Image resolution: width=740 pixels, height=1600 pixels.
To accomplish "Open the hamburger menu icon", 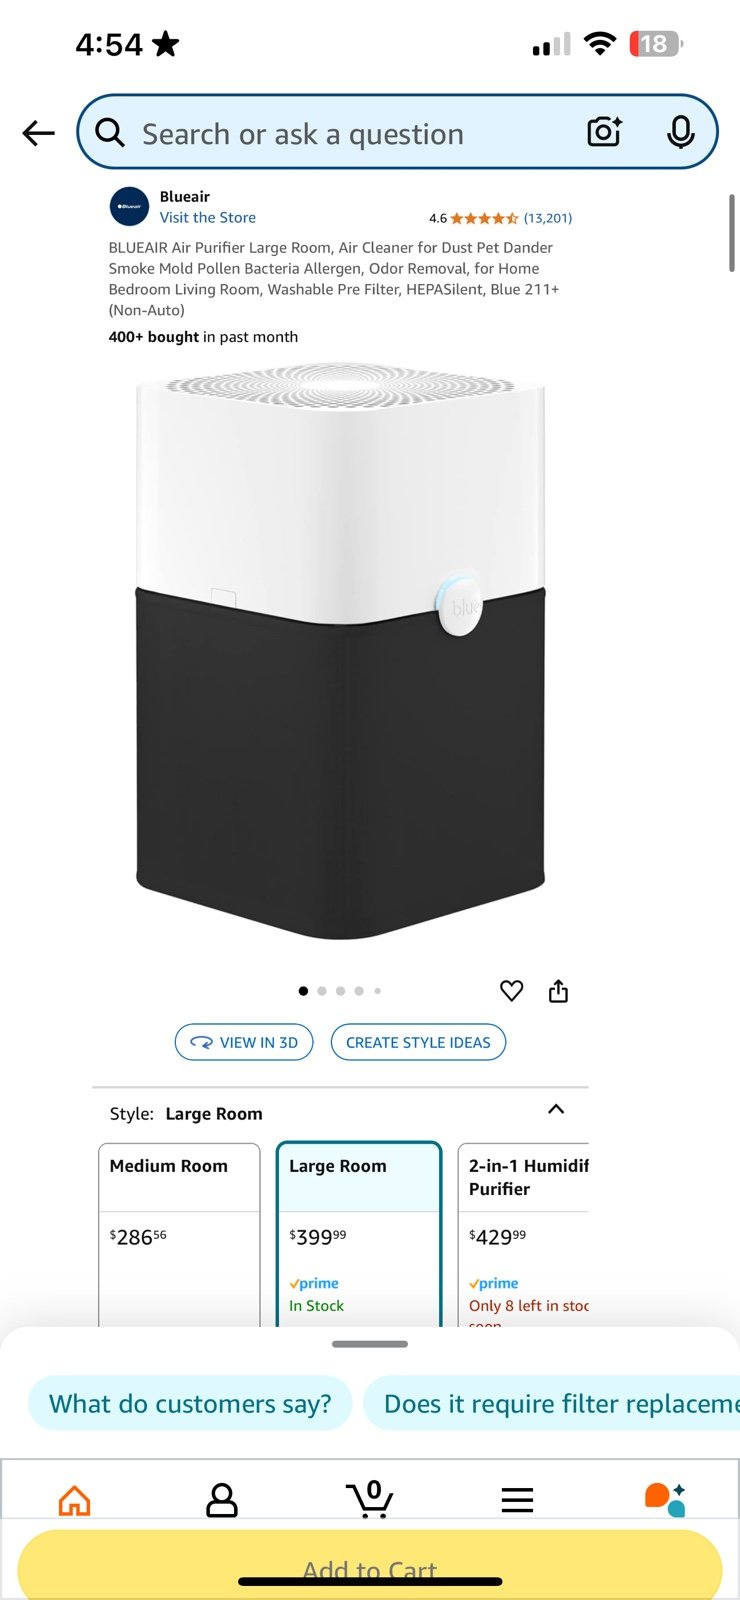I will (517, 1500).
